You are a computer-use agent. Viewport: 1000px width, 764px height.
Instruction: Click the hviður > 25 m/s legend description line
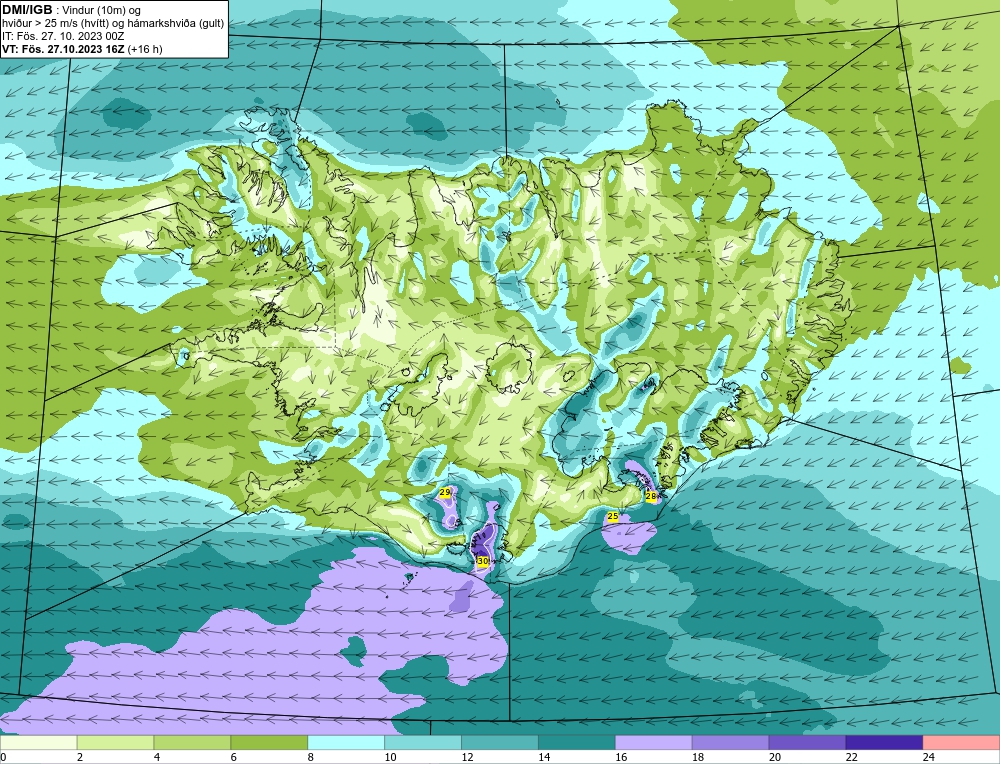click(x=113, y=24)
